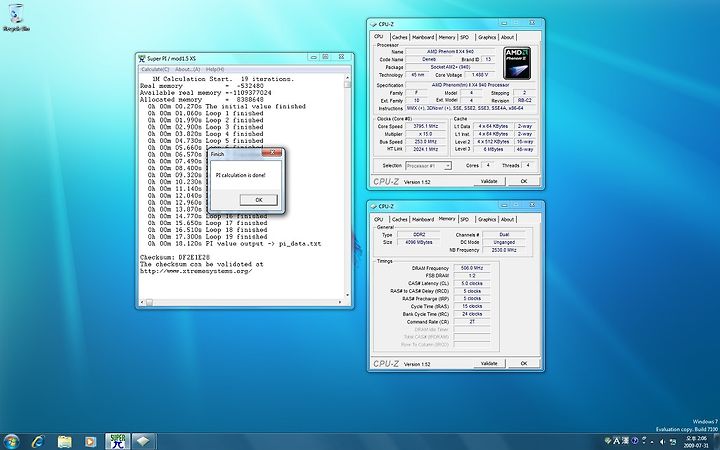720x450 pixels.
Task: Close the Finish dialog with its X button
Action: pos(272,152)
